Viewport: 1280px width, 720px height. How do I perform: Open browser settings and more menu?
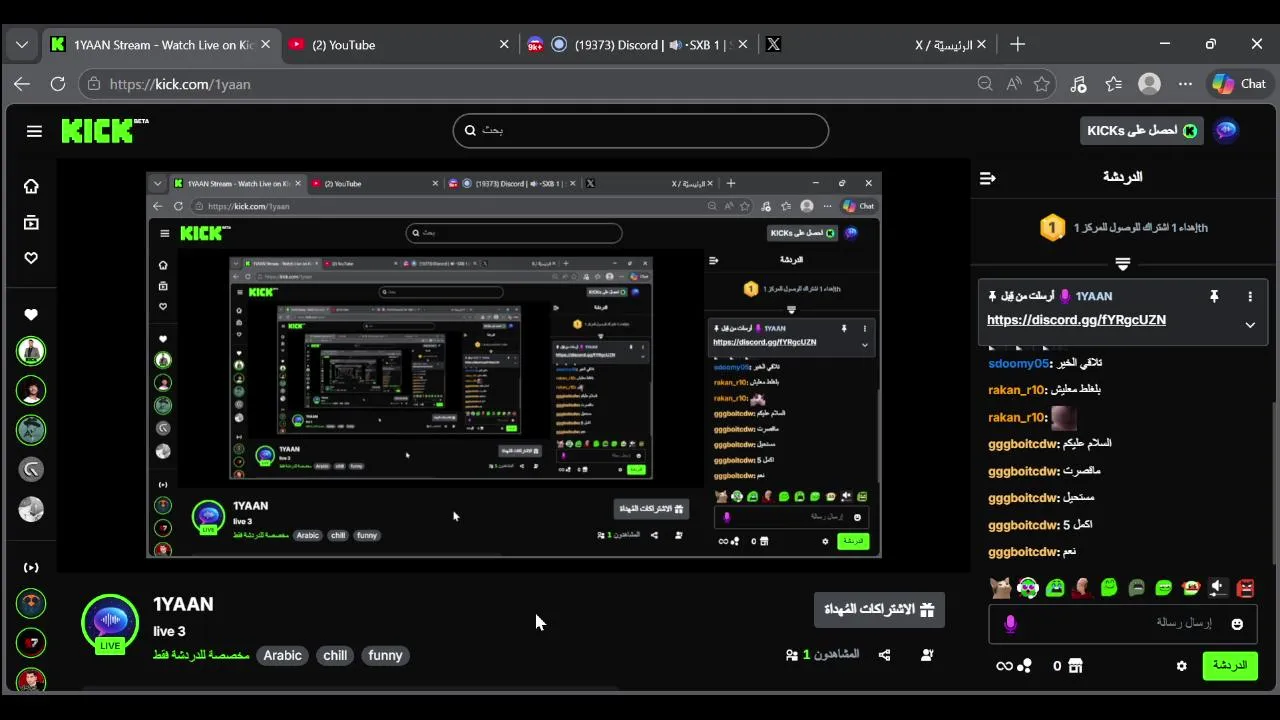[1186, 84]
